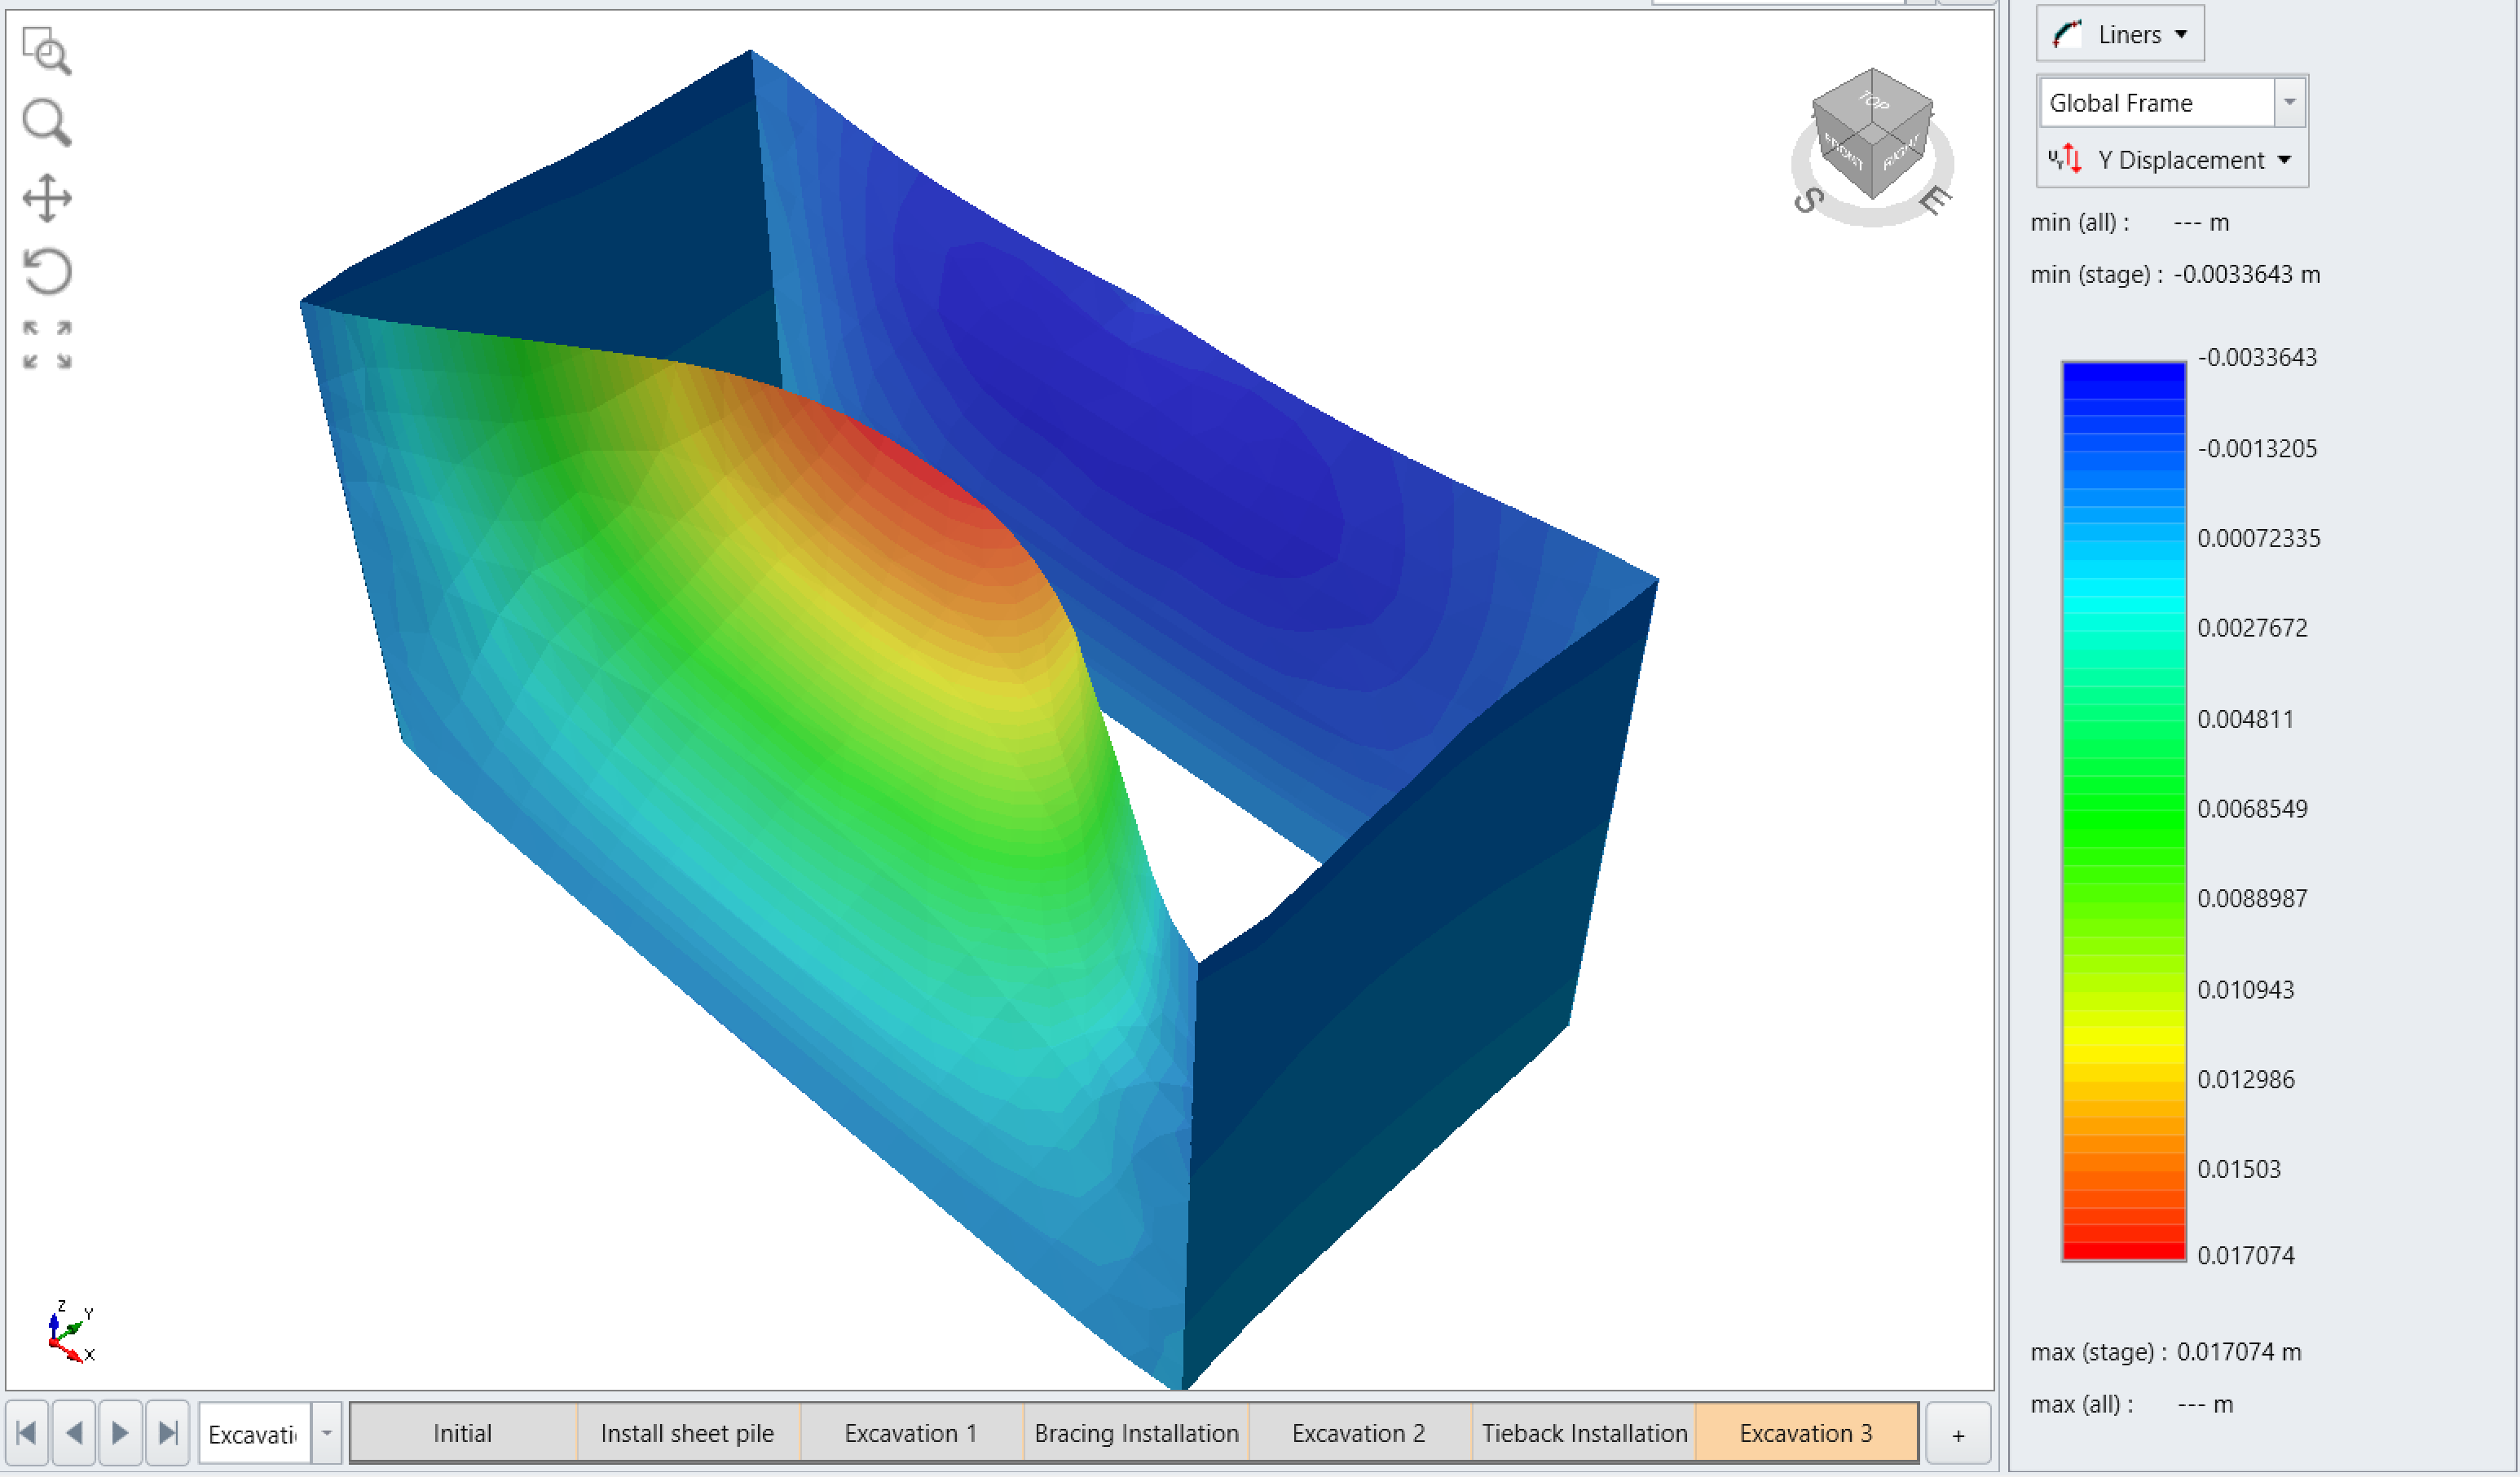Click the displacement color legend bar
This screenshot has height=1477, width=2520.
[2123, 811]
